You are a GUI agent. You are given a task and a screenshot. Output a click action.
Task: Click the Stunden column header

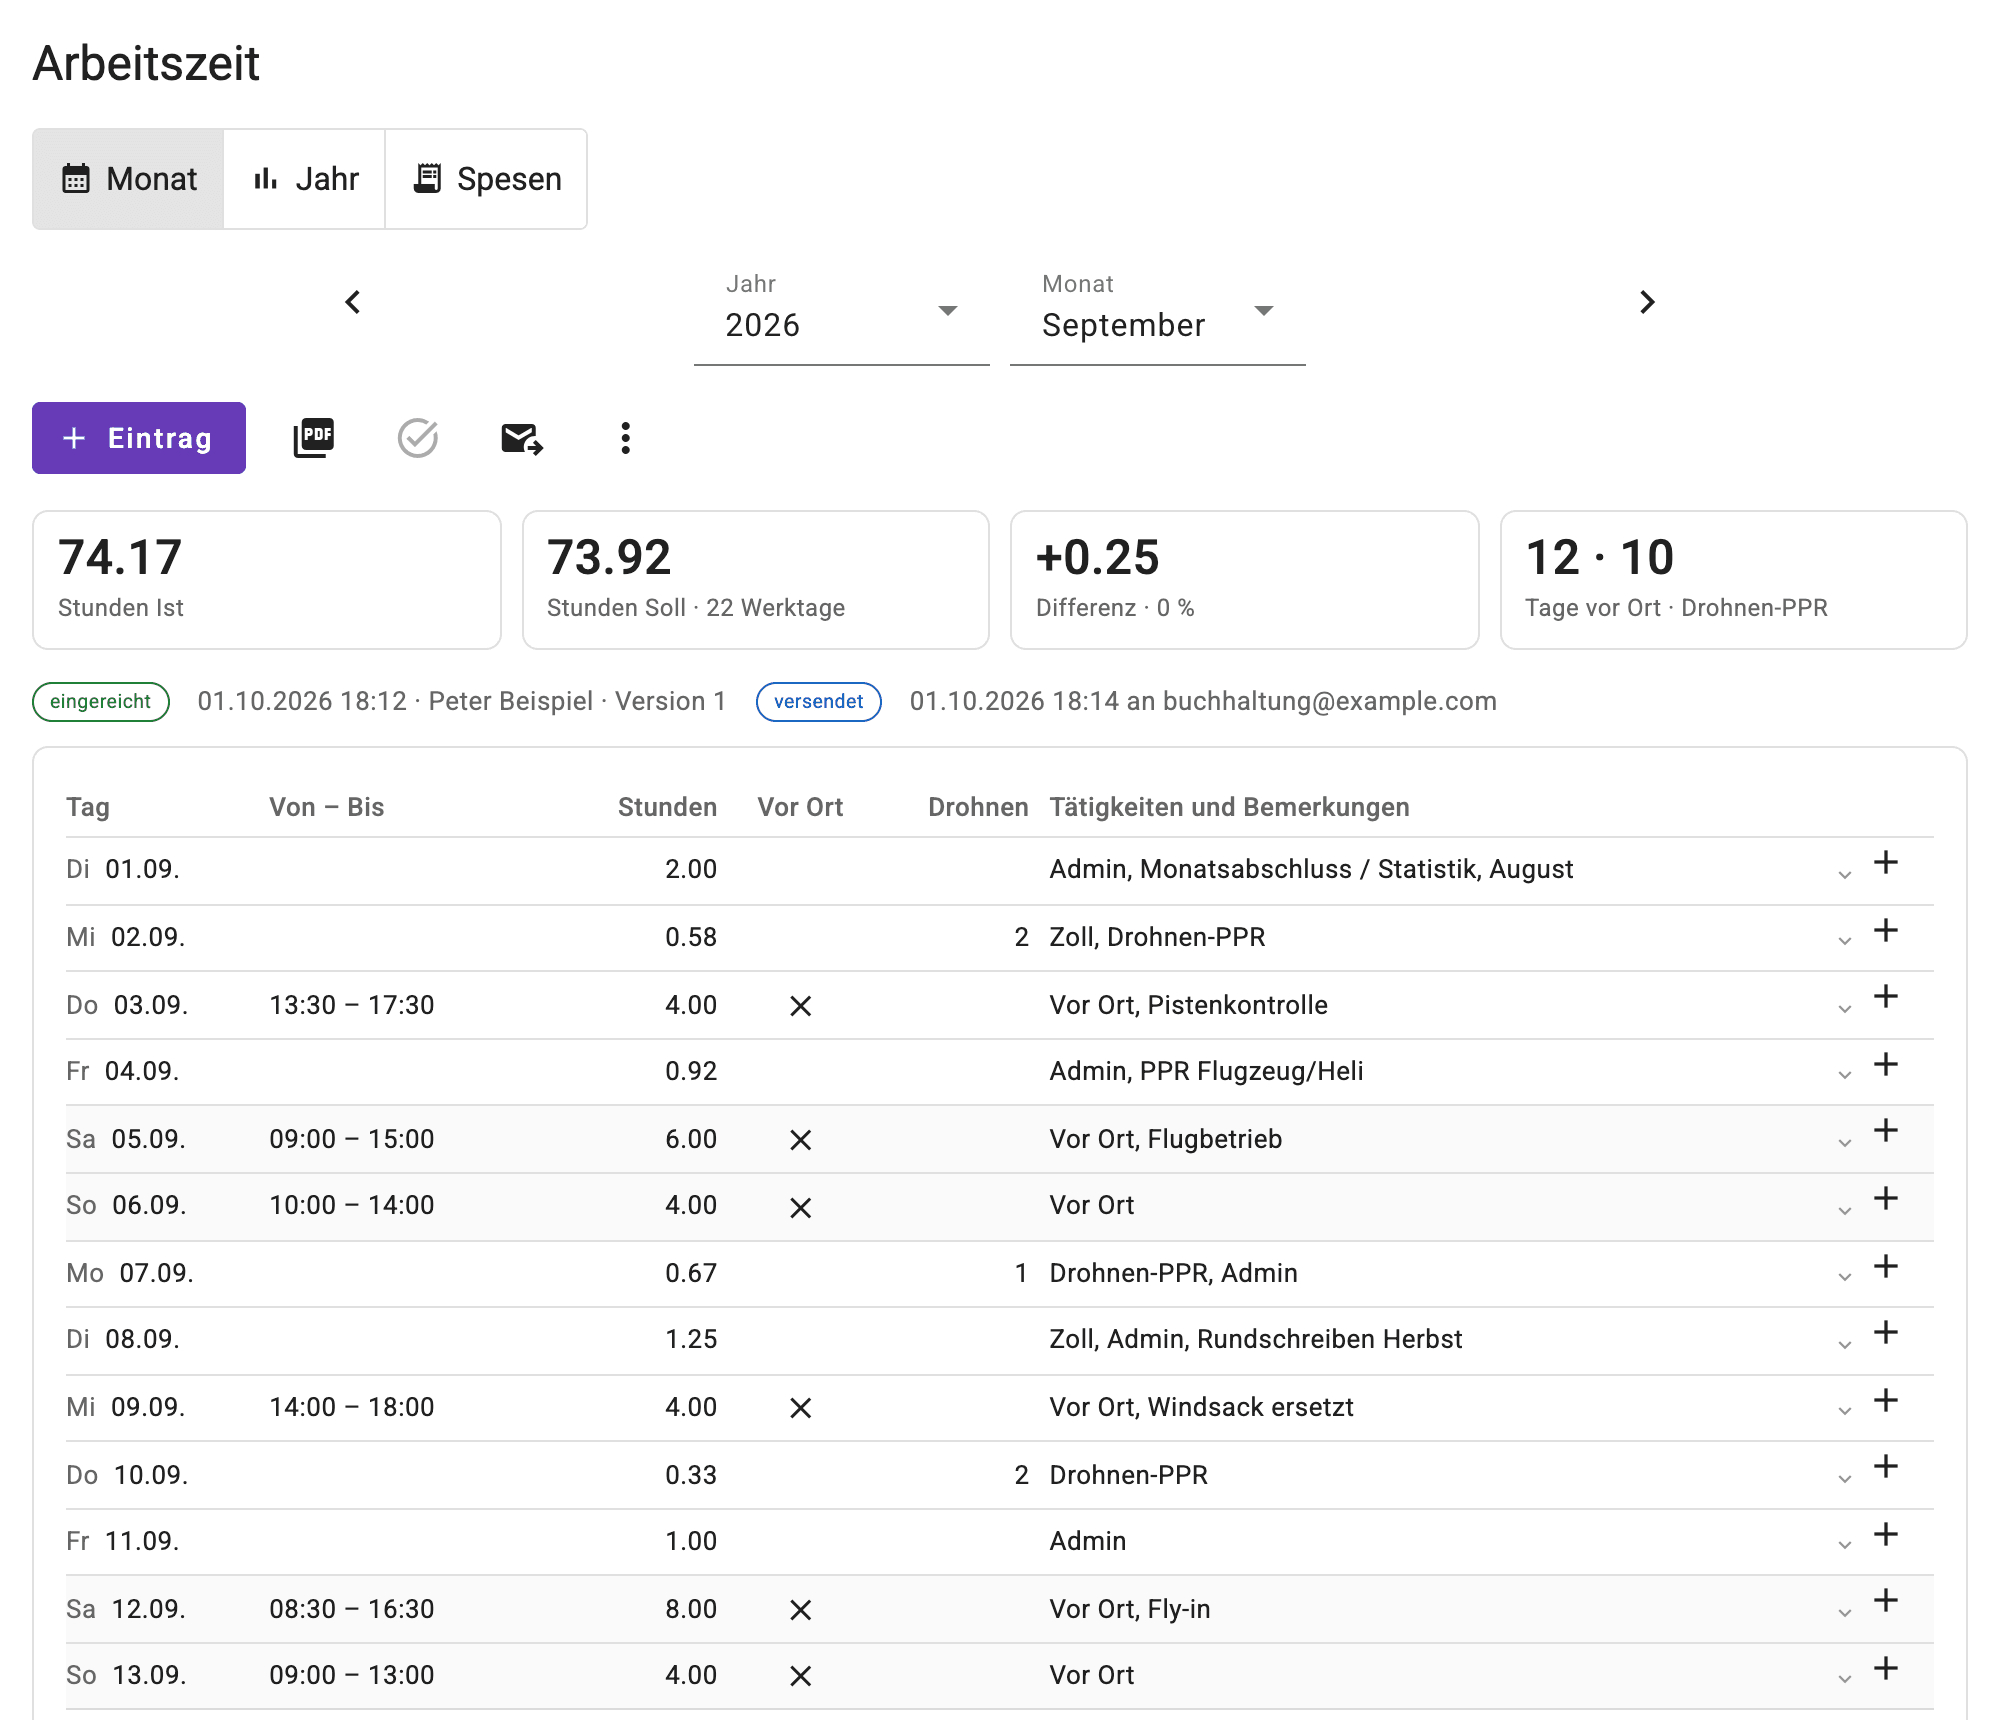tap(667, 807)
